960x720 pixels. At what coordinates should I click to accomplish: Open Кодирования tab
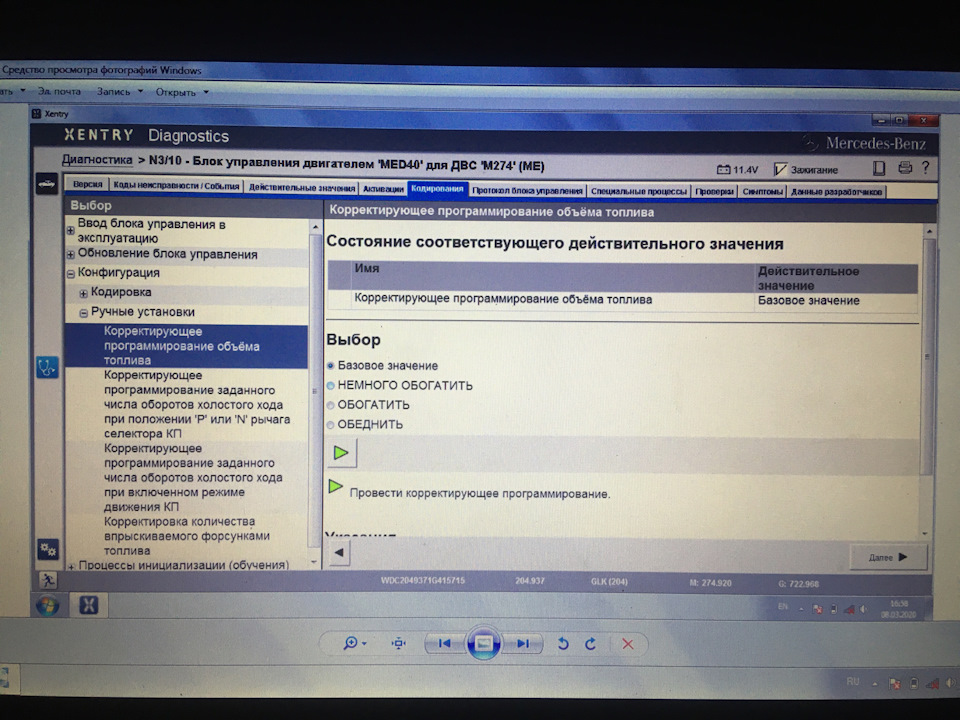pyautogui.click(x=437, y=189)
